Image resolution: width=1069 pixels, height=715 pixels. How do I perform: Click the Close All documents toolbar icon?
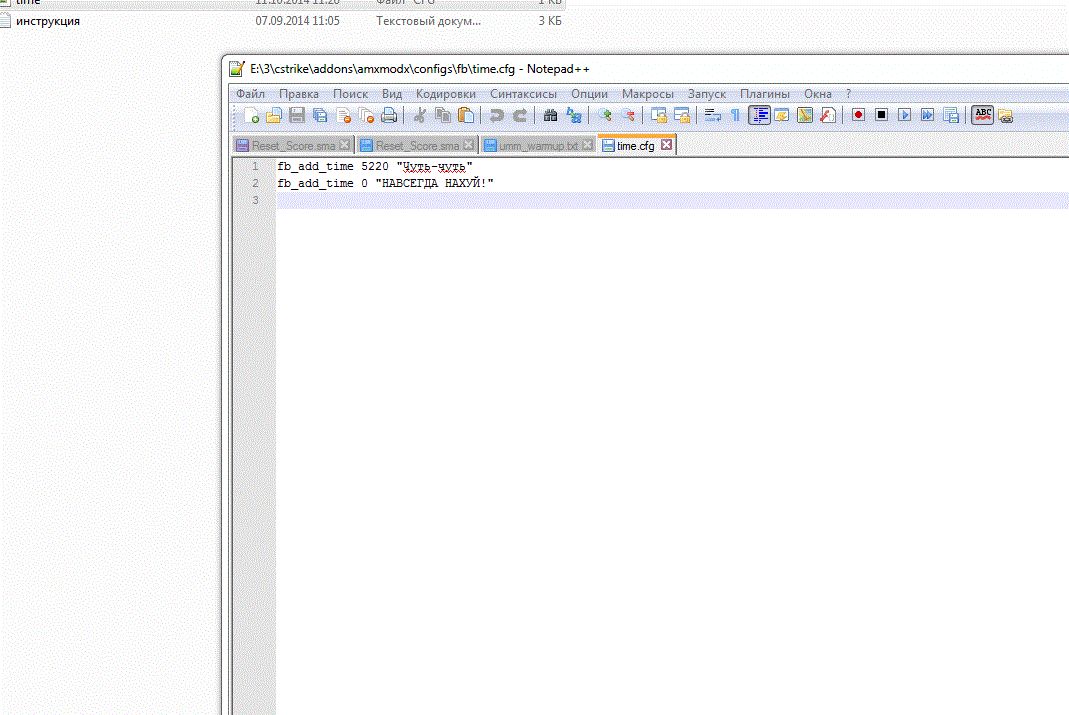tap(366, 115)
